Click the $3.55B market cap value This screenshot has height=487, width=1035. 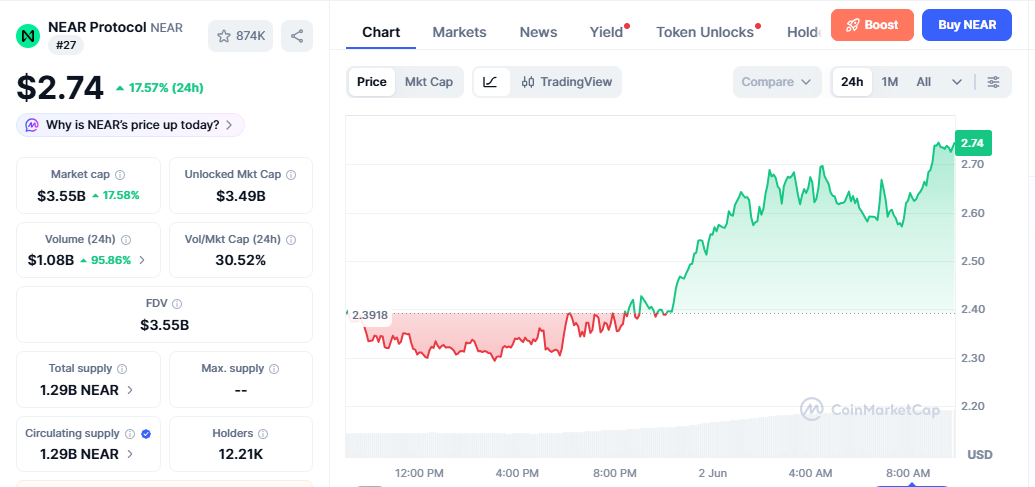pyautogui.click(x=62, y=195)
